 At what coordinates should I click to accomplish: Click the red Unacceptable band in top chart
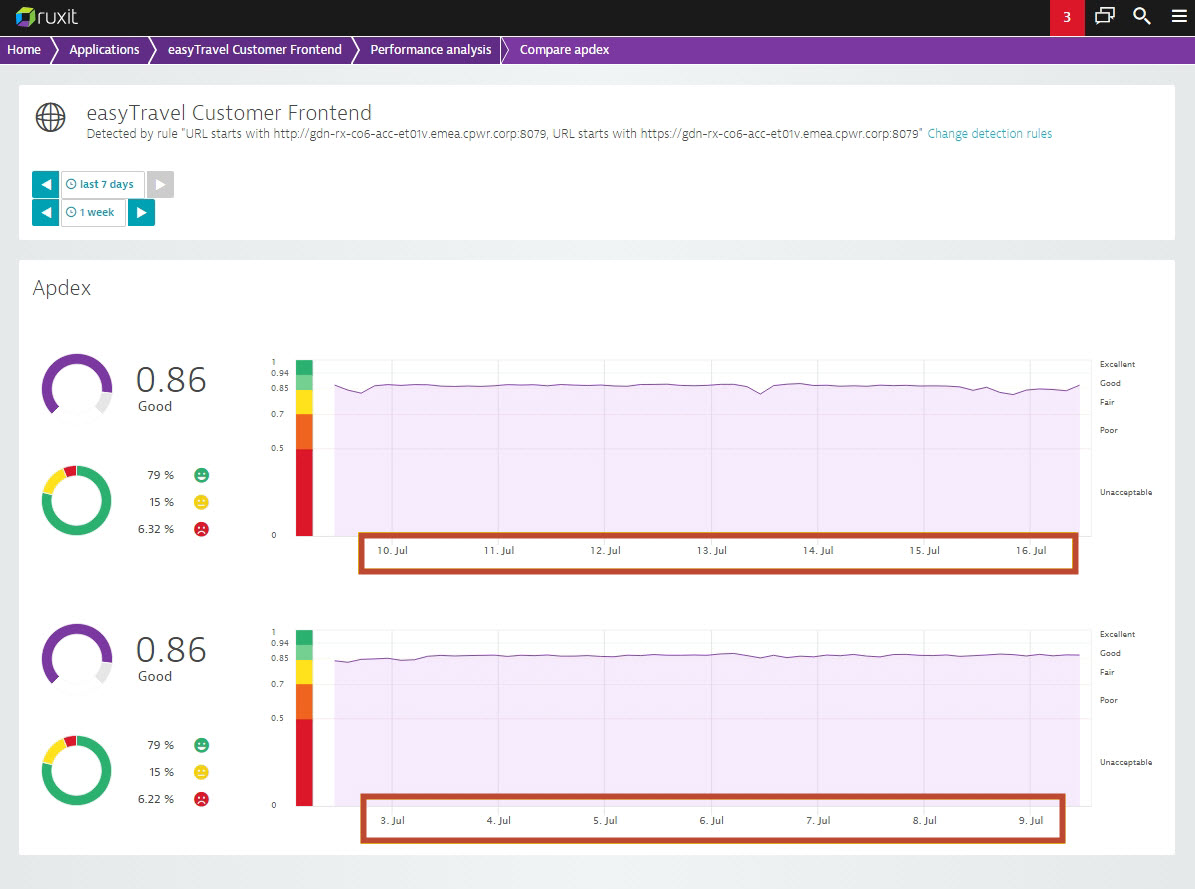pyautogui.click(x=304, y=492)
